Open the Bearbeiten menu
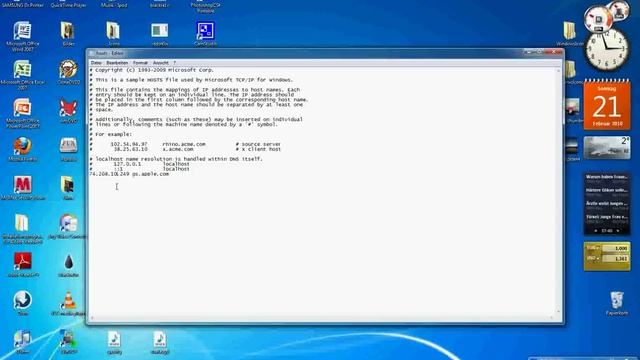The width and height of the screenshot is (640, 360). pyautogui.click(x=117, y=63)
